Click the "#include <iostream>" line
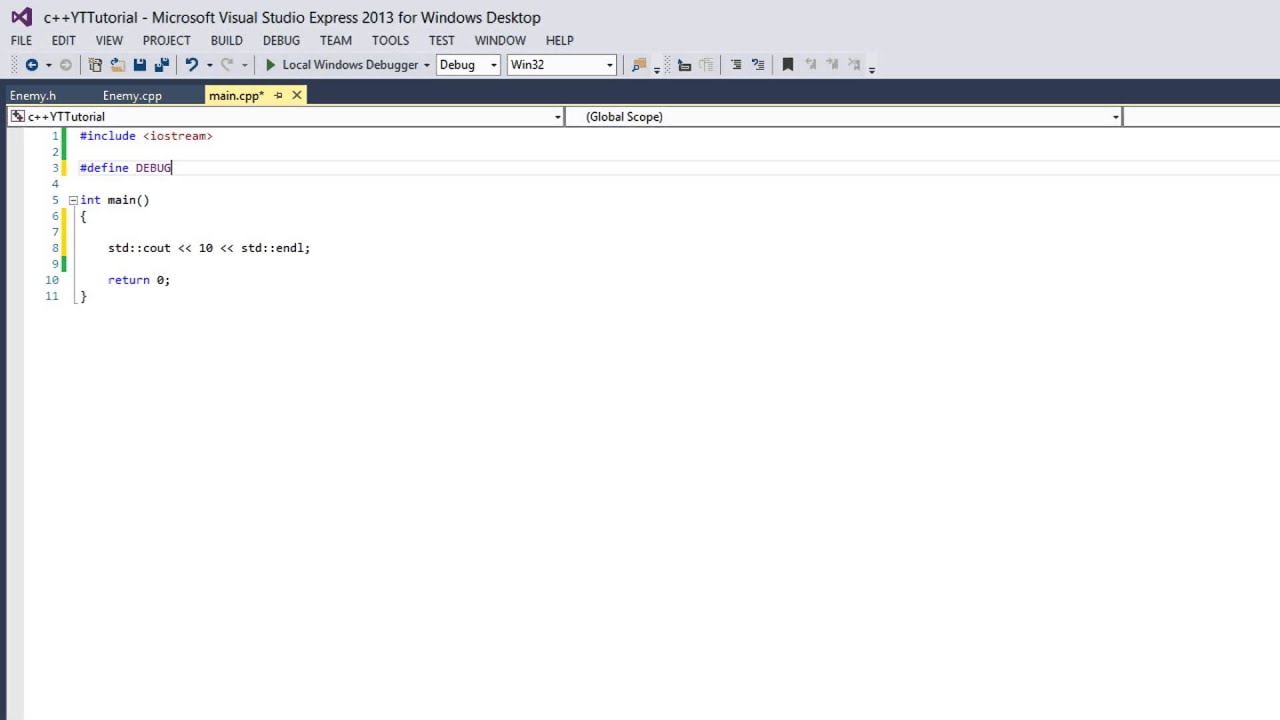Image resolution: width=1280 pixels, height=720 pixels. pyautogui.click(x=146, y=136)
